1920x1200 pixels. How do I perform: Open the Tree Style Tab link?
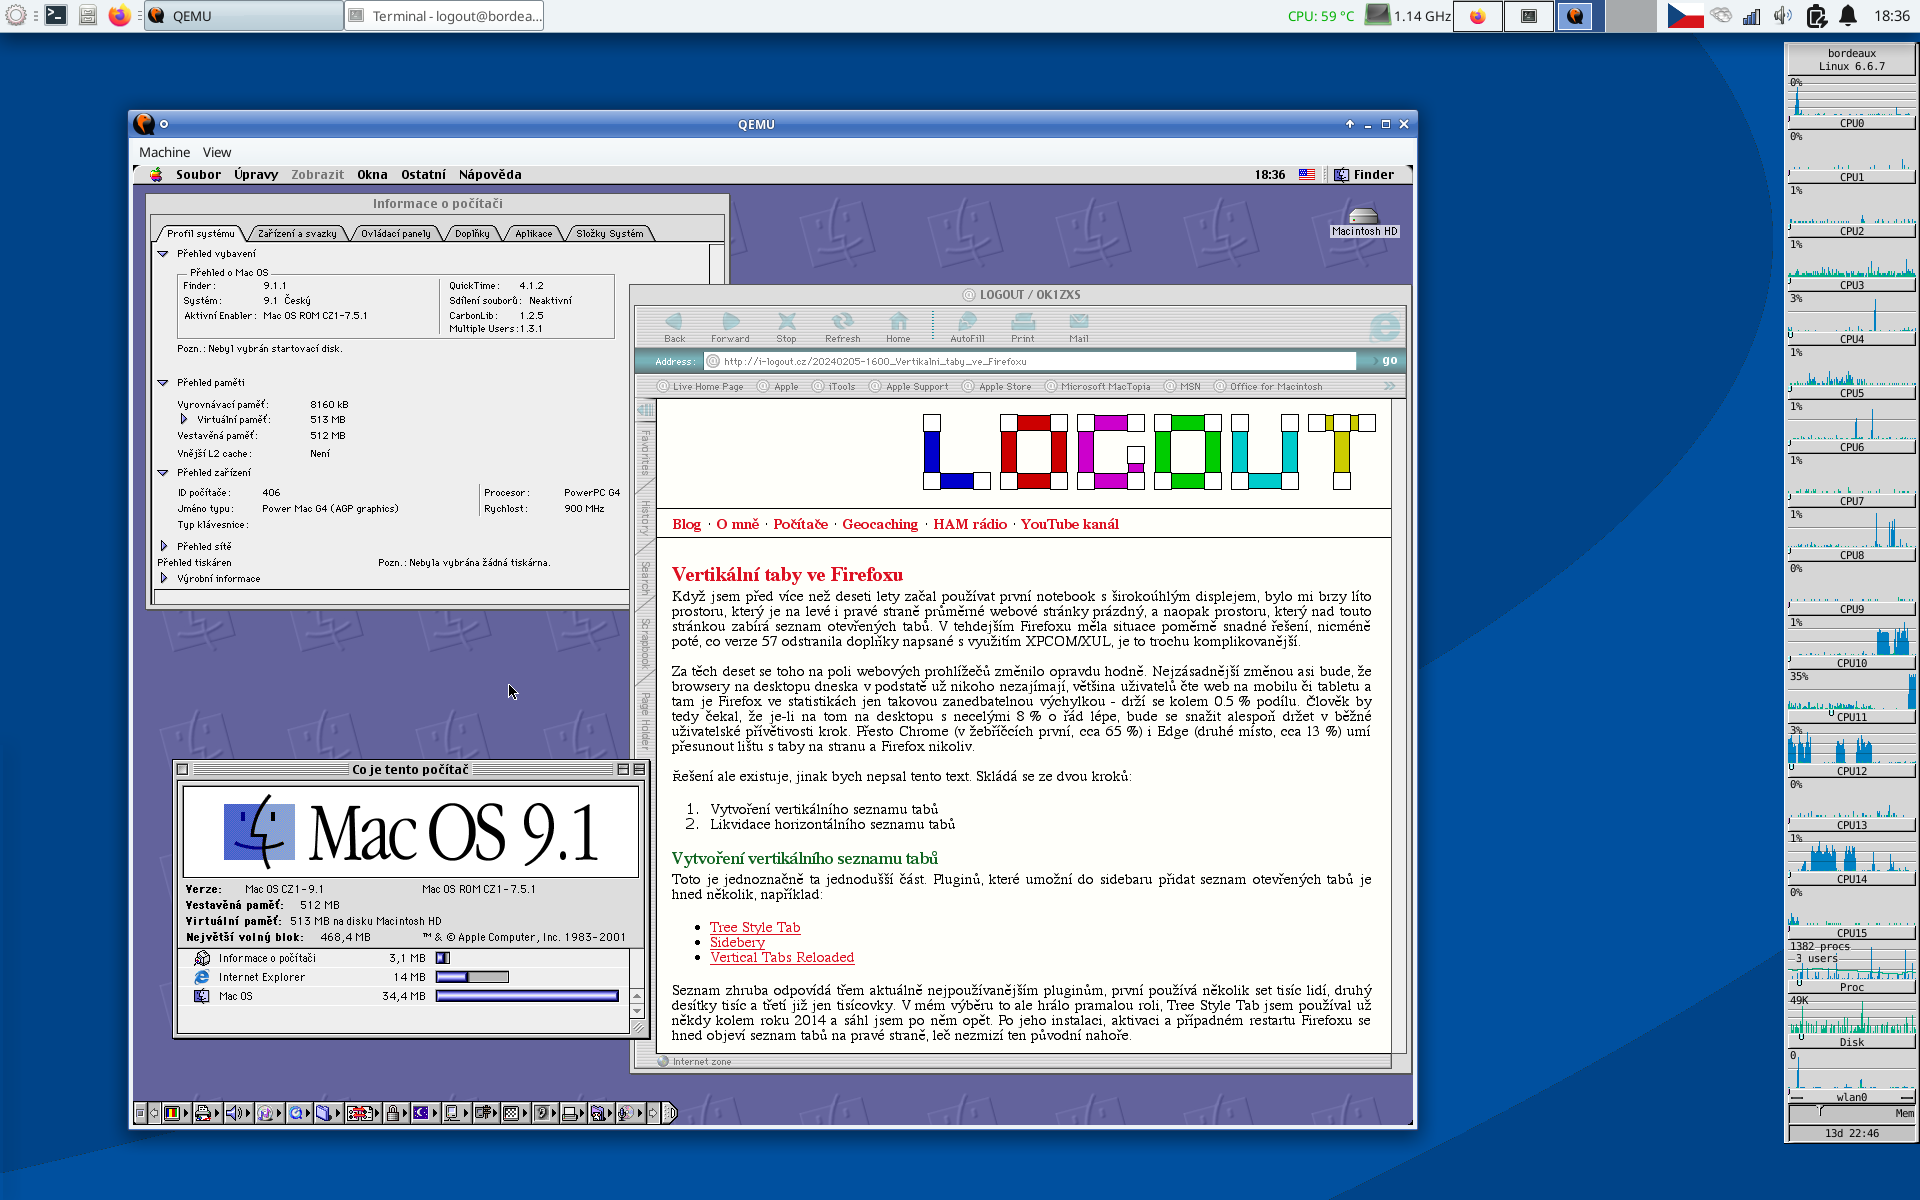pos(755,927)
